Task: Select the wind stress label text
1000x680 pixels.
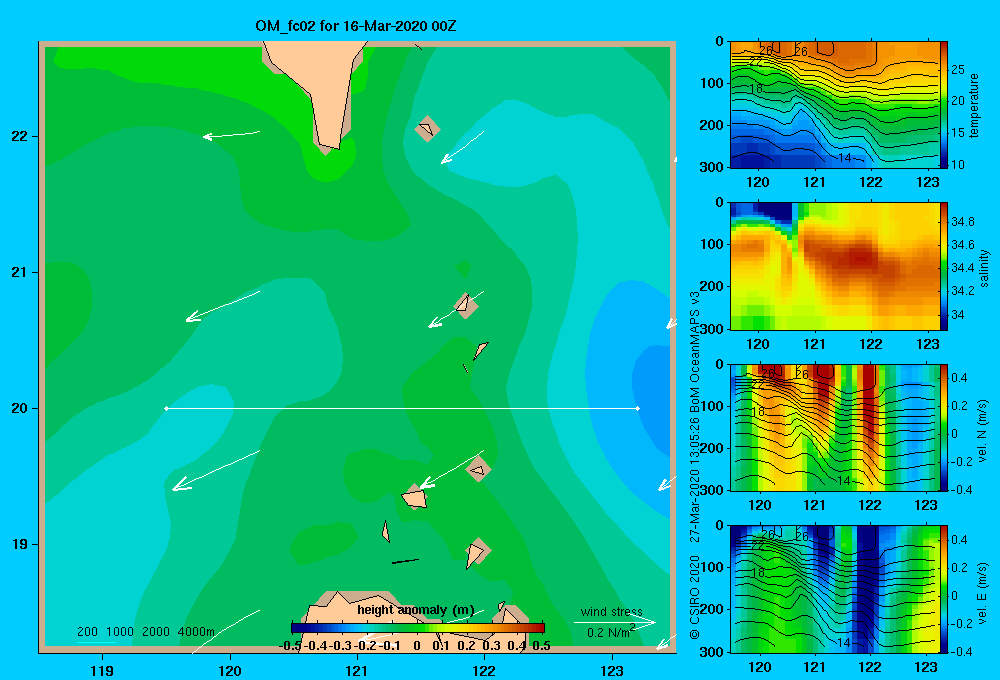Action: [611, 611]
